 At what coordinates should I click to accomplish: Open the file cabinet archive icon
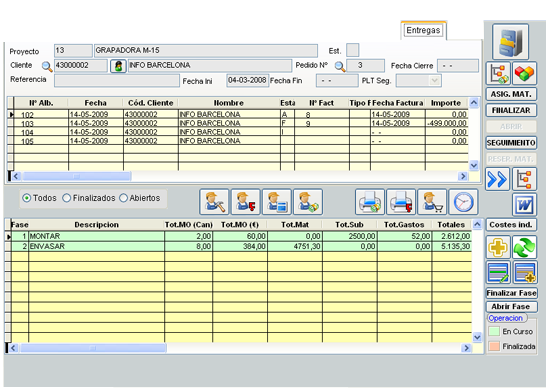point(510,42)
